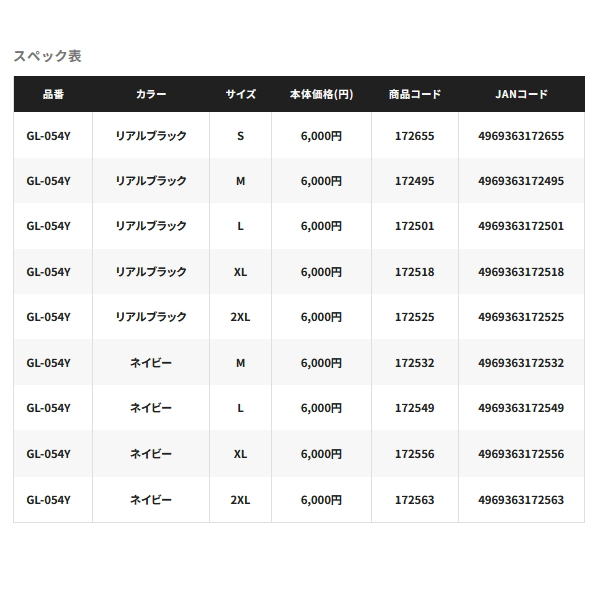Click the 本体価格(円) column header
This screenshot has height=600, width=600.
[321, 94]
